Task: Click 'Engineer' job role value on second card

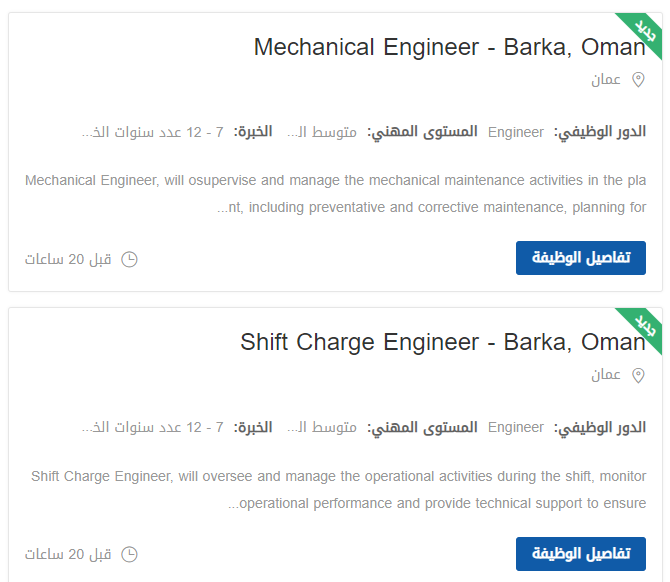Action: pyautogui.click(x=516, y=427)
